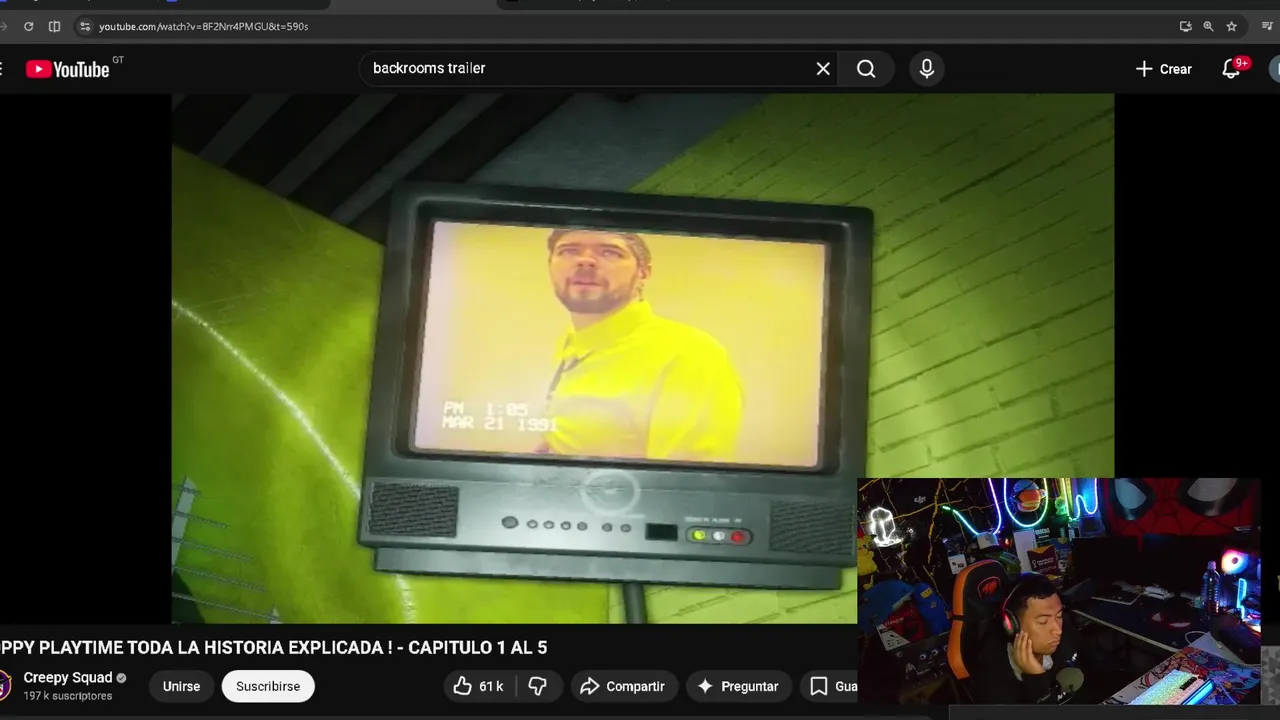Save the video with the Guardar bookmark icon
The width and height of the screenshot is (1280, 720).
829,686
